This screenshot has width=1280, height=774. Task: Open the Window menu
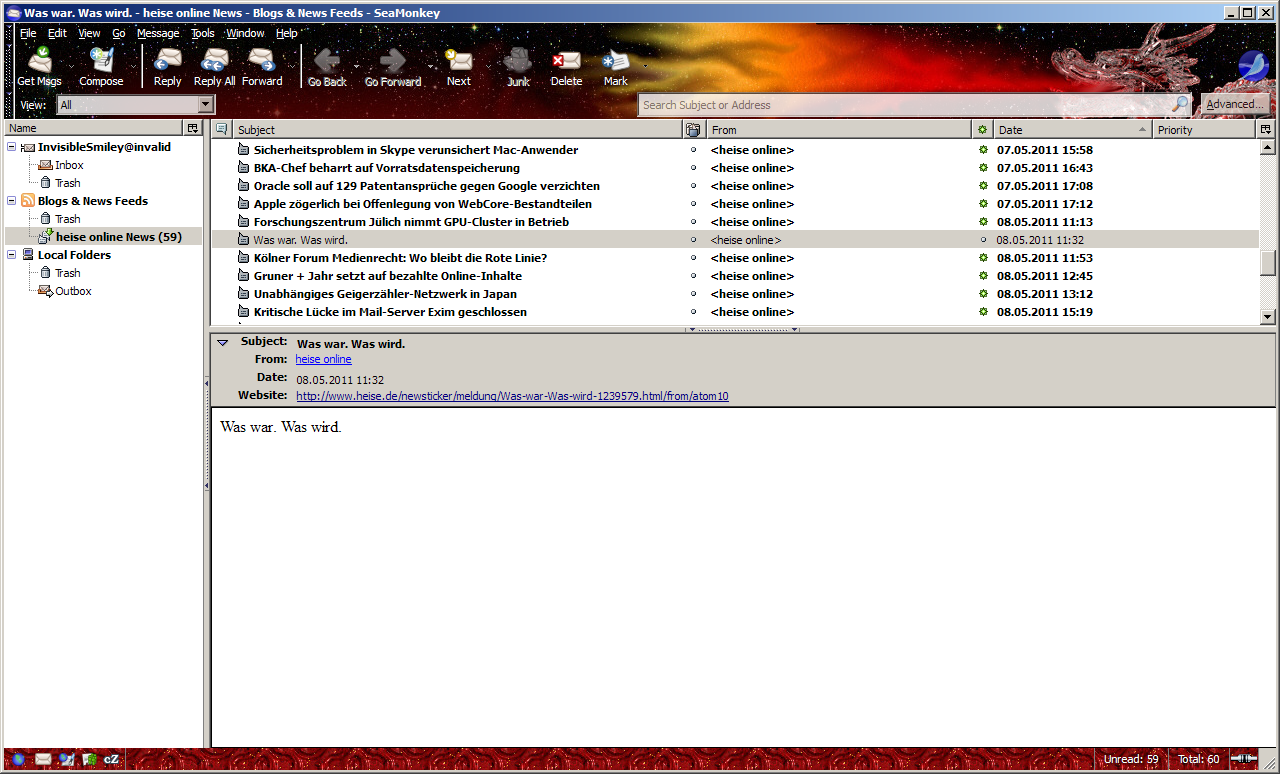click(x=245, y=33)
